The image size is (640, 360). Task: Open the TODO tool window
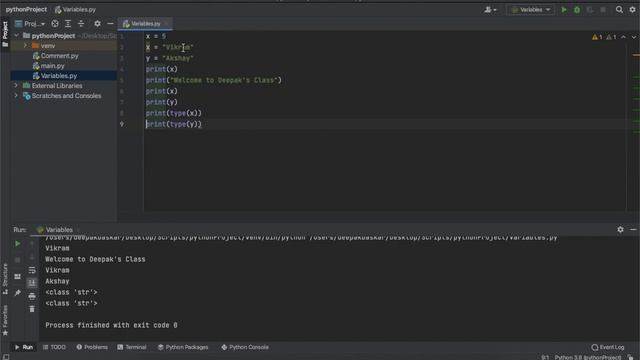click(54, 347)
